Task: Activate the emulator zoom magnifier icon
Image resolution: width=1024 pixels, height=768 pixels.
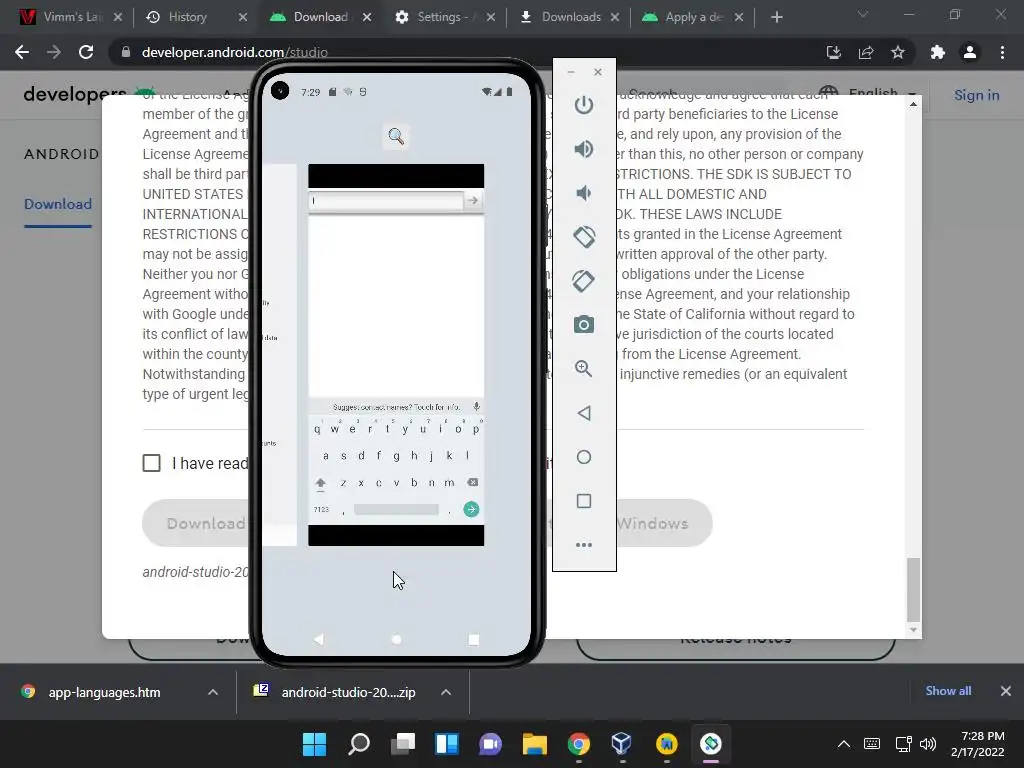Action: click(584, 369)
